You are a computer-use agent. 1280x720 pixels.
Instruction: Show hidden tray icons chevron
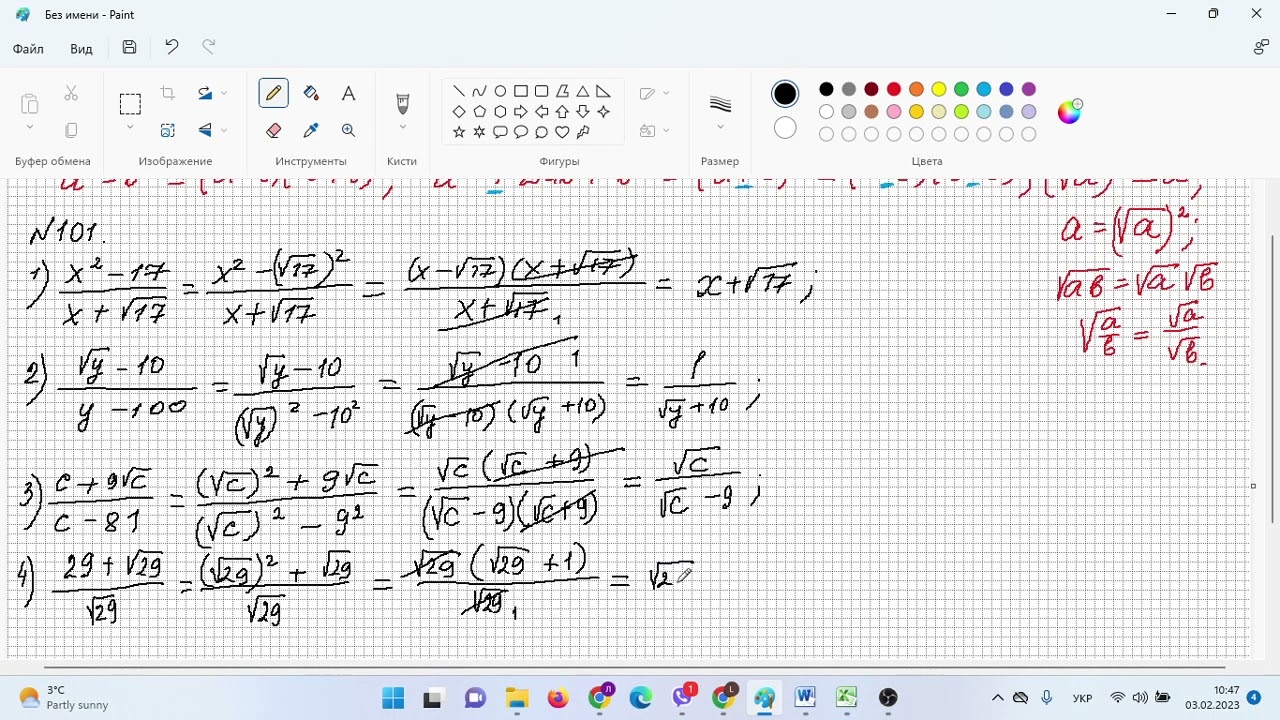(x=997, y=697)
